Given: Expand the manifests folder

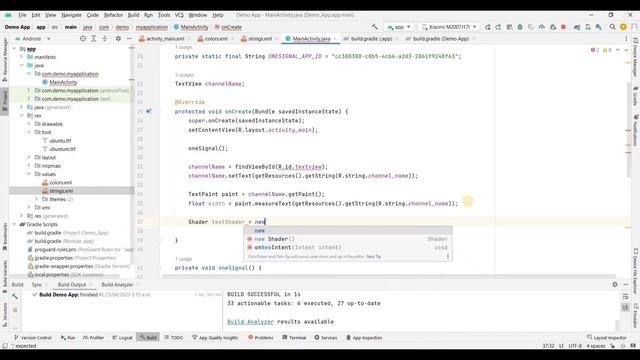Looking at the screenshot, I should (x=22, y=57).
